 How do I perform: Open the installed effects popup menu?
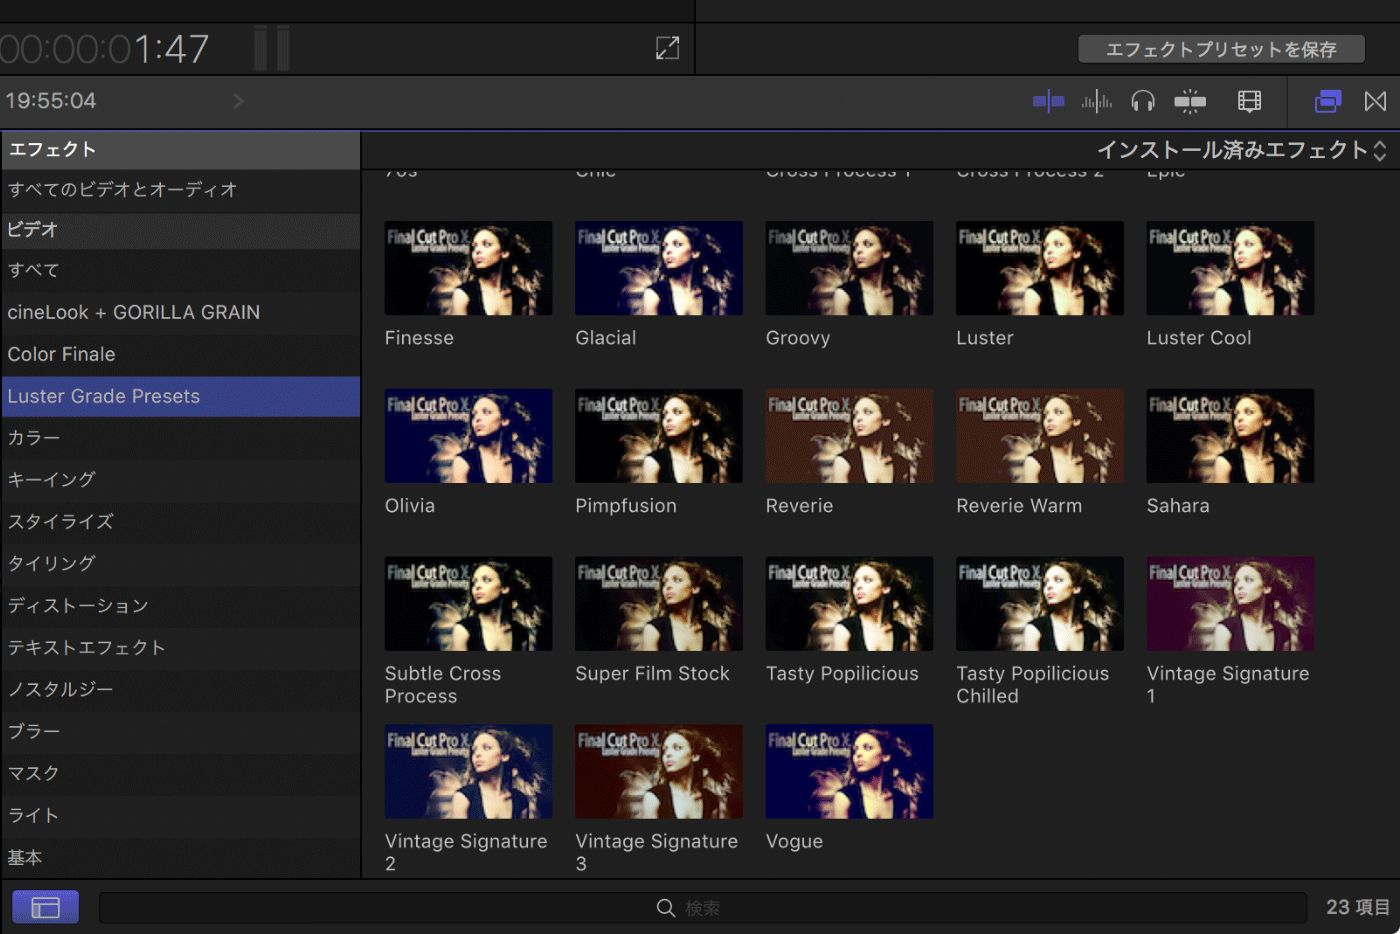tap(1242, 150)
